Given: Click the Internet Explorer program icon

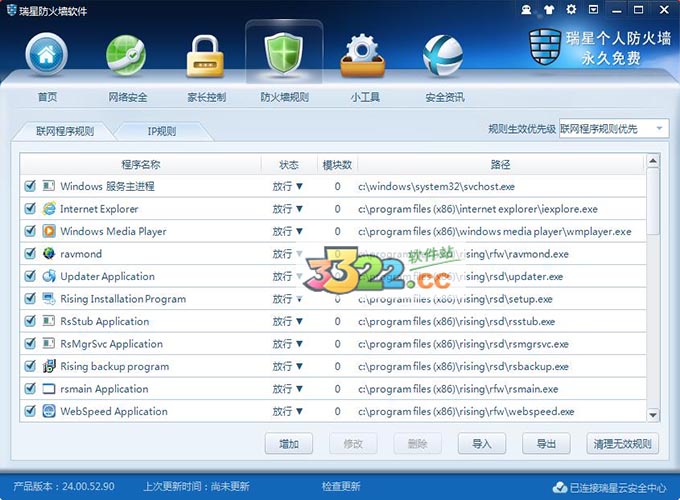Looking at the screenshot, I should click(49, 209).
